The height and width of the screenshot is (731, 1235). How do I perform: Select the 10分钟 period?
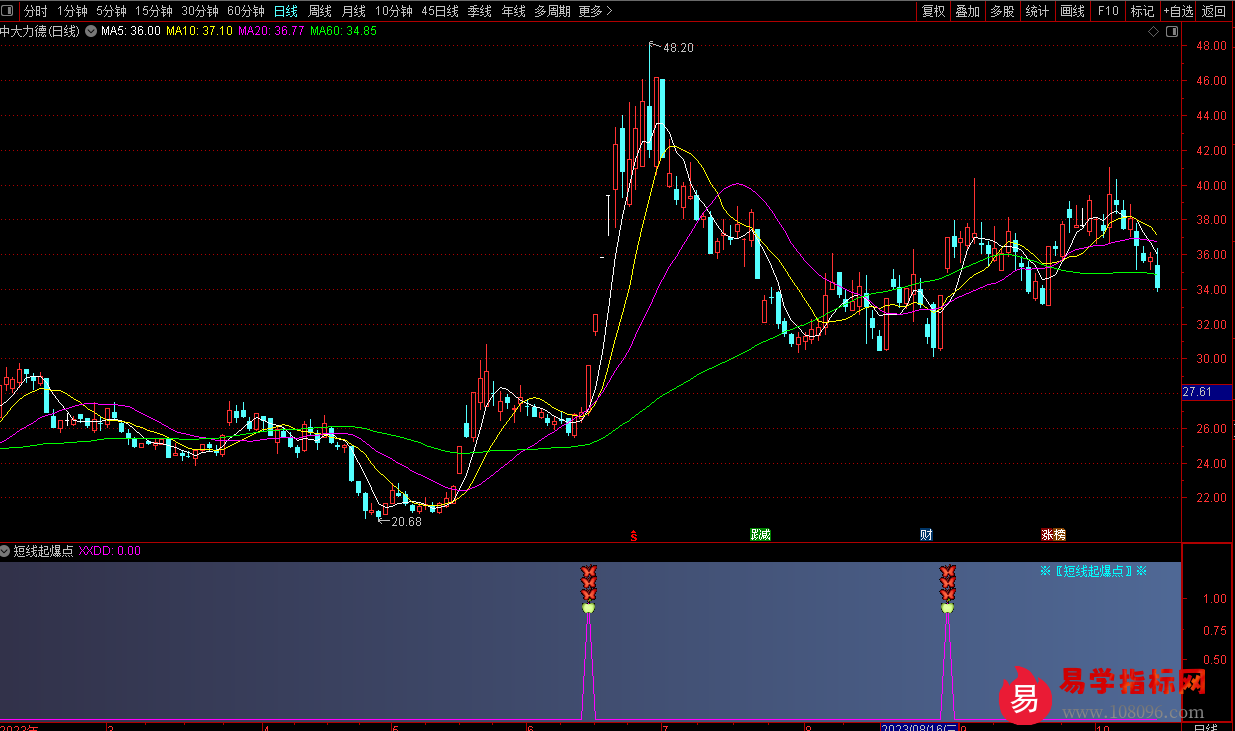pos(394,11)
